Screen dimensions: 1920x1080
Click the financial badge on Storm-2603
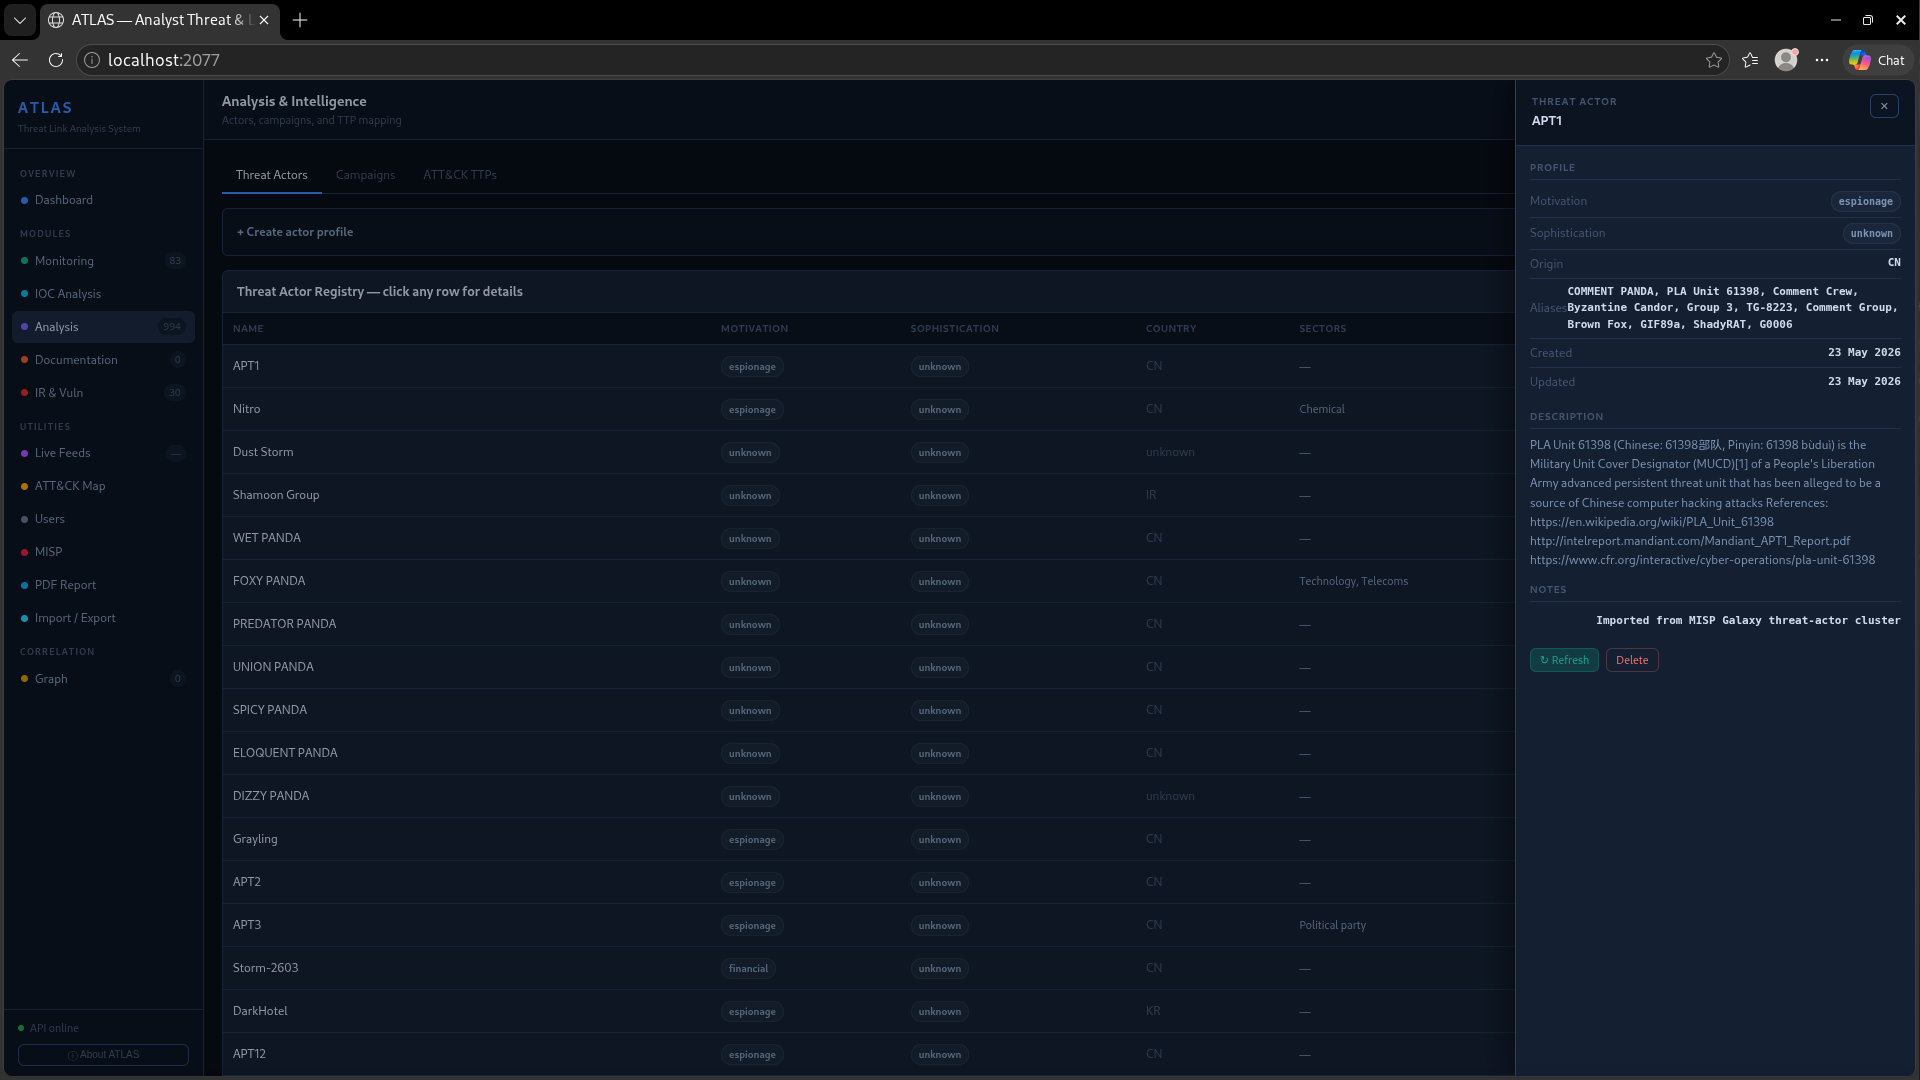pos(748,969)
